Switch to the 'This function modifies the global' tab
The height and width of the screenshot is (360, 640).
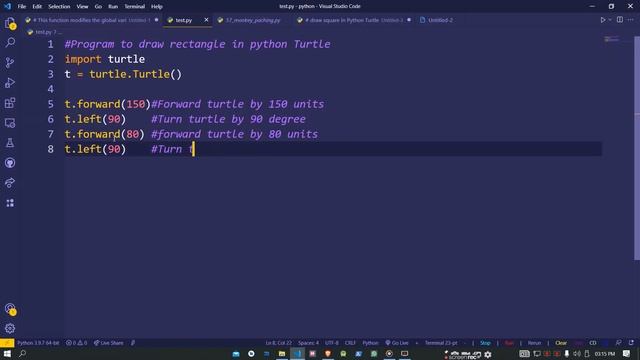[x=92, y=20]
